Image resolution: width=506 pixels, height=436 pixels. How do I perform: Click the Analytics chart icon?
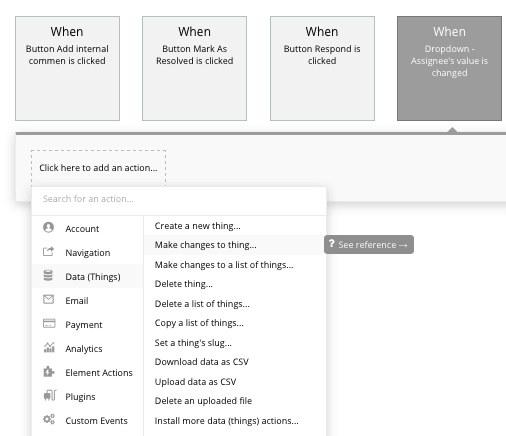pos(49,347)
